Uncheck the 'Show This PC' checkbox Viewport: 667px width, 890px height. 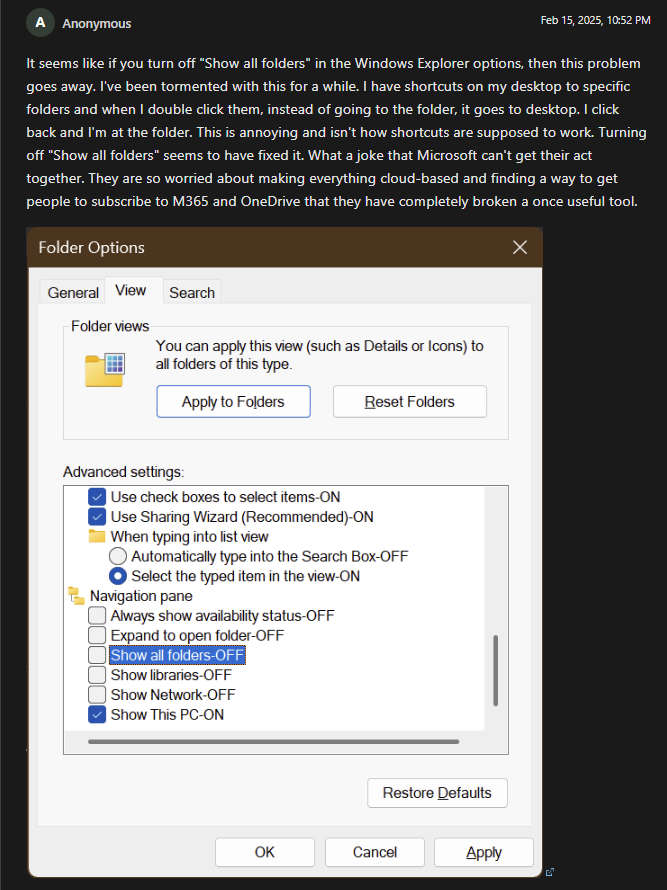(97, 715)
